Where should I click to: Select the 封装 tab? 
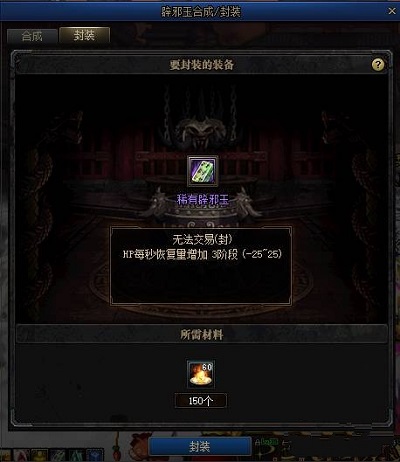(84, 35)
